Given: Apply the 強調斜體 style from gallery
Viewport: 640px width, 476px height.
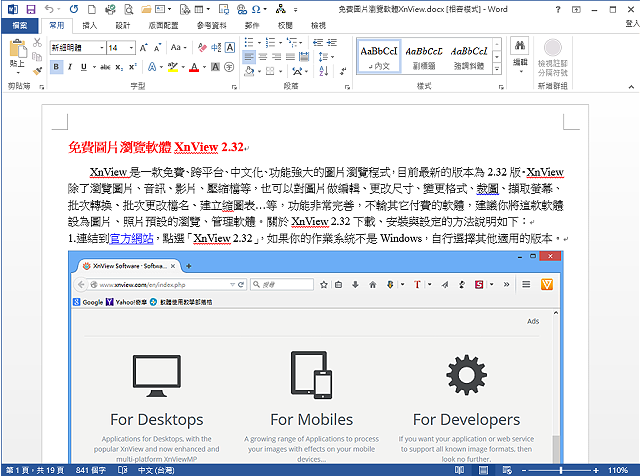Looking at the screenshot, I should point(469,57).
